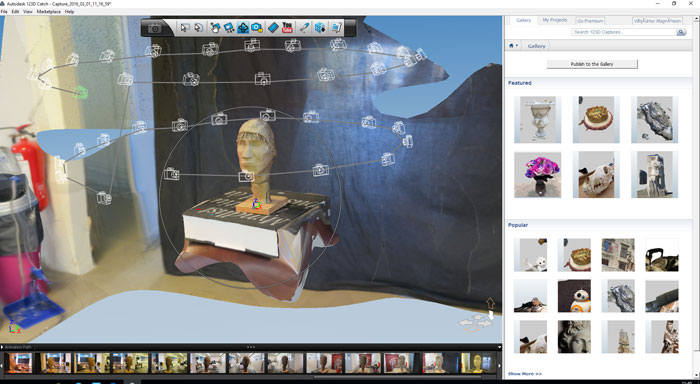Switch to the My Projects tab
700x384 pixels.
555,21
